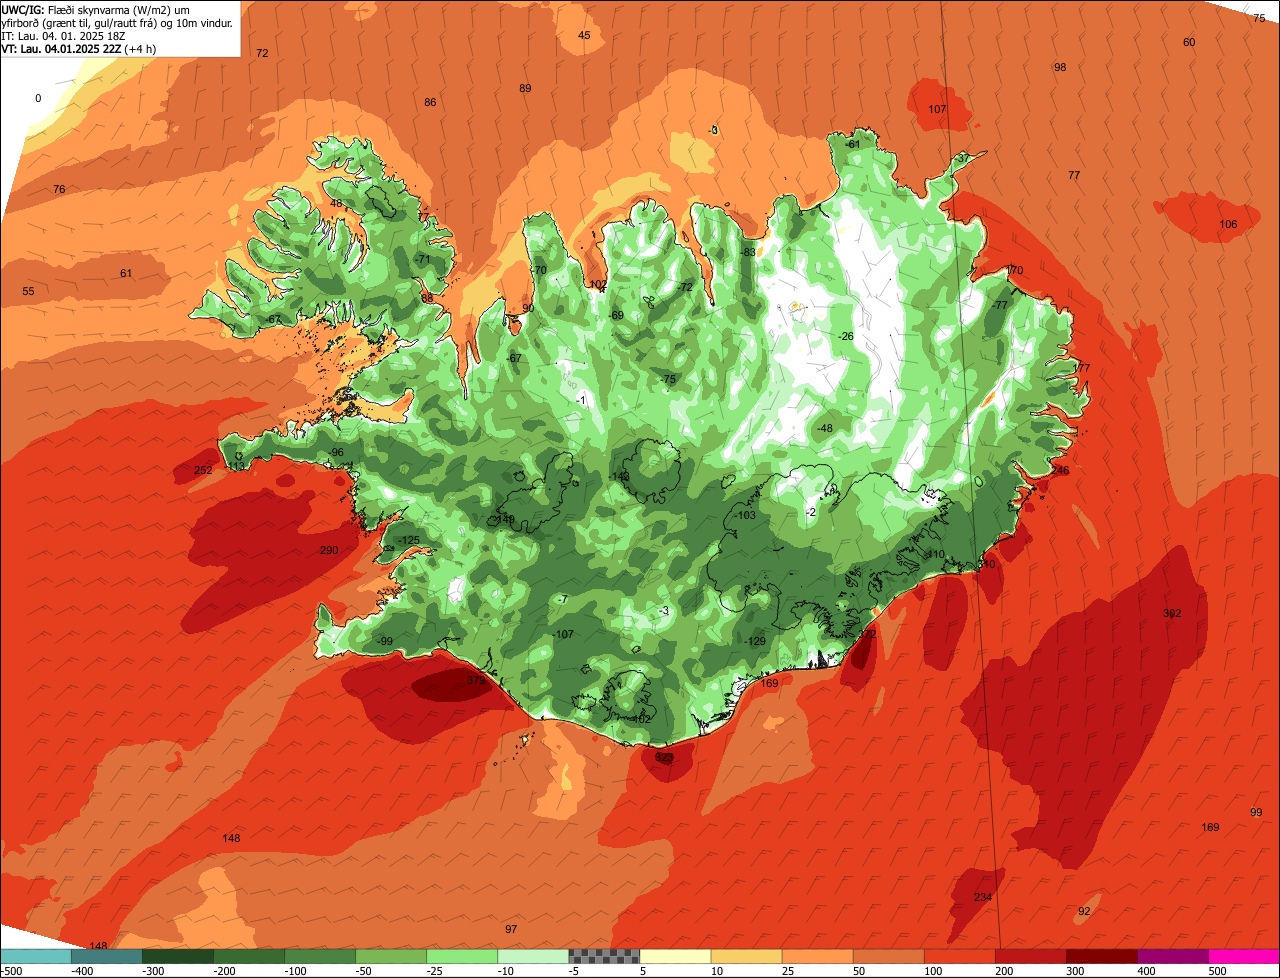Screen dimensions: 1280x978
Task: Click the checkered -5 to 5 legend swatch
Action: coord(604,956)
